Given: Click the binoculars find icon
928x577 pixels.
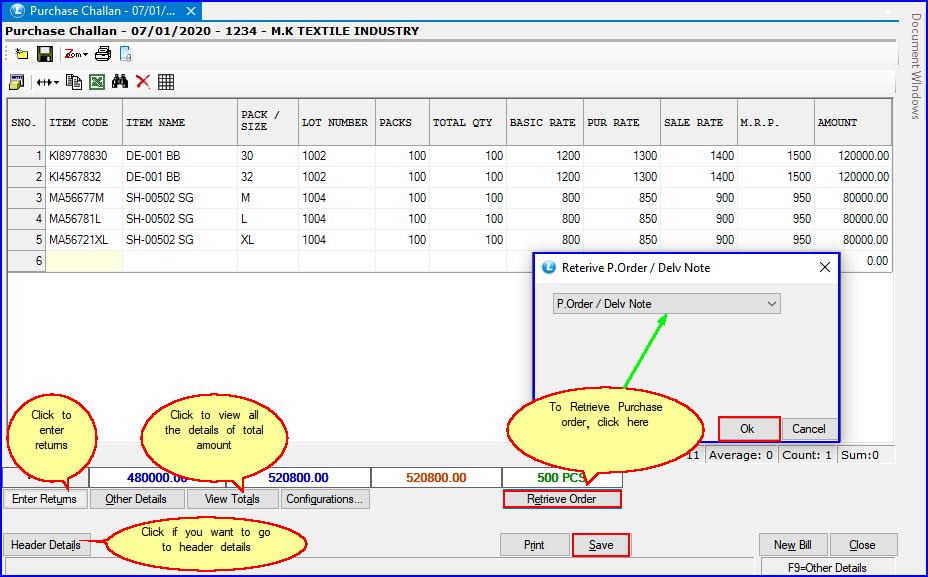Looking at the screenshot, I should (x=120, y=81).
